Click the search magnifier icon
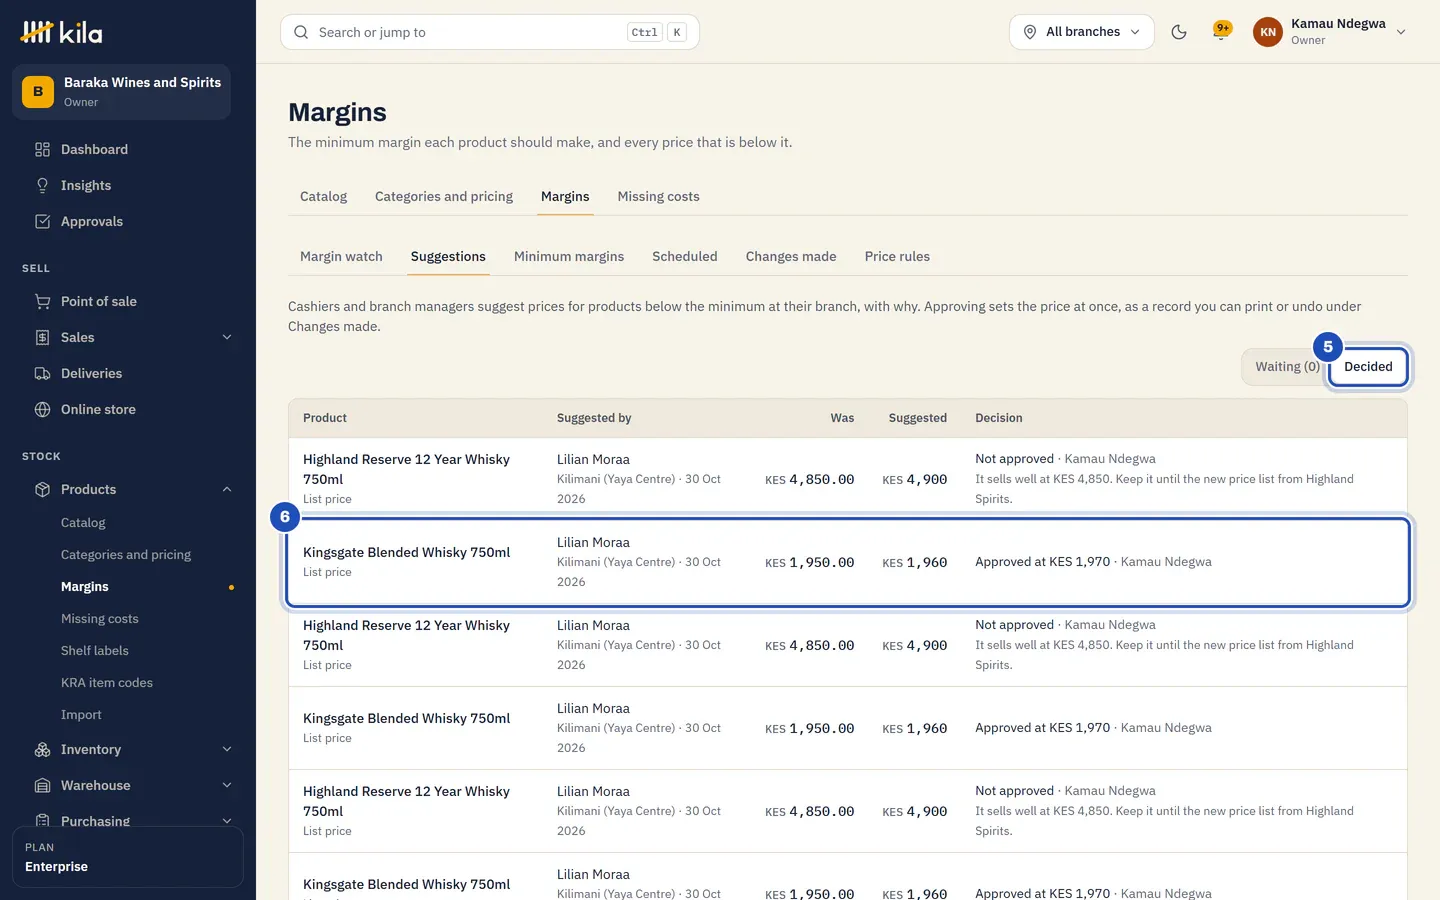The height and width of the screenshot is (900, 1440). point(301,32)
